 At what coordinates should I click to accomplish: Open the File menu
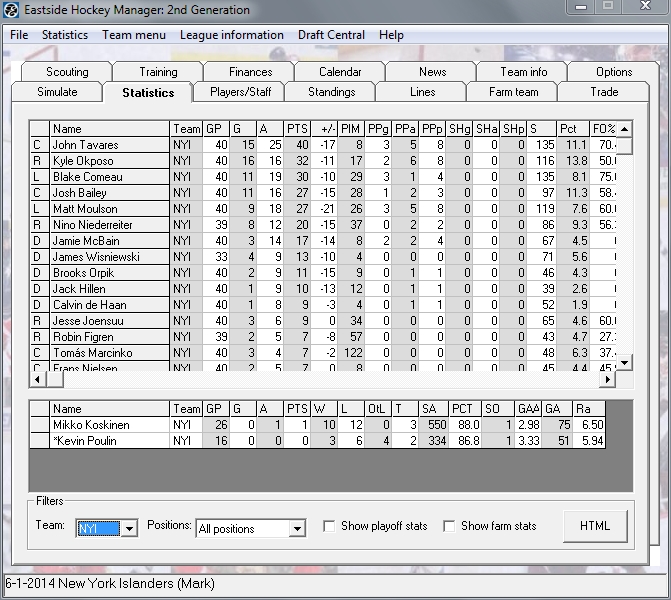pyautogui.click(x=19, y=35)
